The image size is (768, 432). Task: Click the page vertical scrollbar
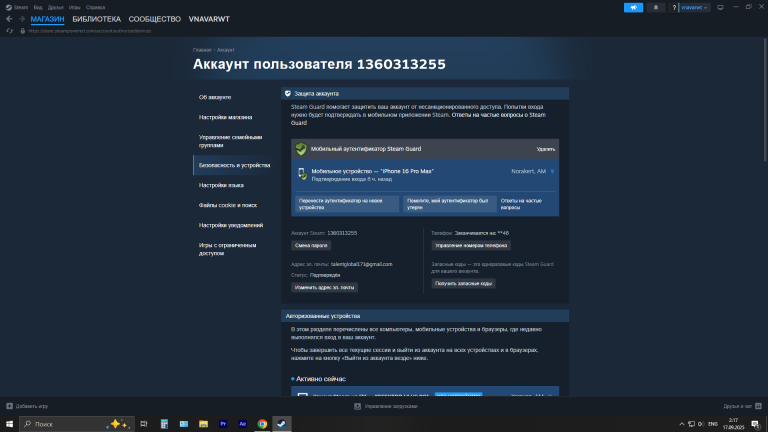765,98
